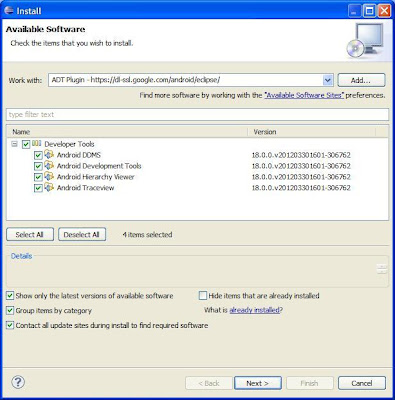The height and width of the screenshot is (400, 395).
Task: Uncheck the Android DDMS checkbox
Action: (x=38, y=155)
